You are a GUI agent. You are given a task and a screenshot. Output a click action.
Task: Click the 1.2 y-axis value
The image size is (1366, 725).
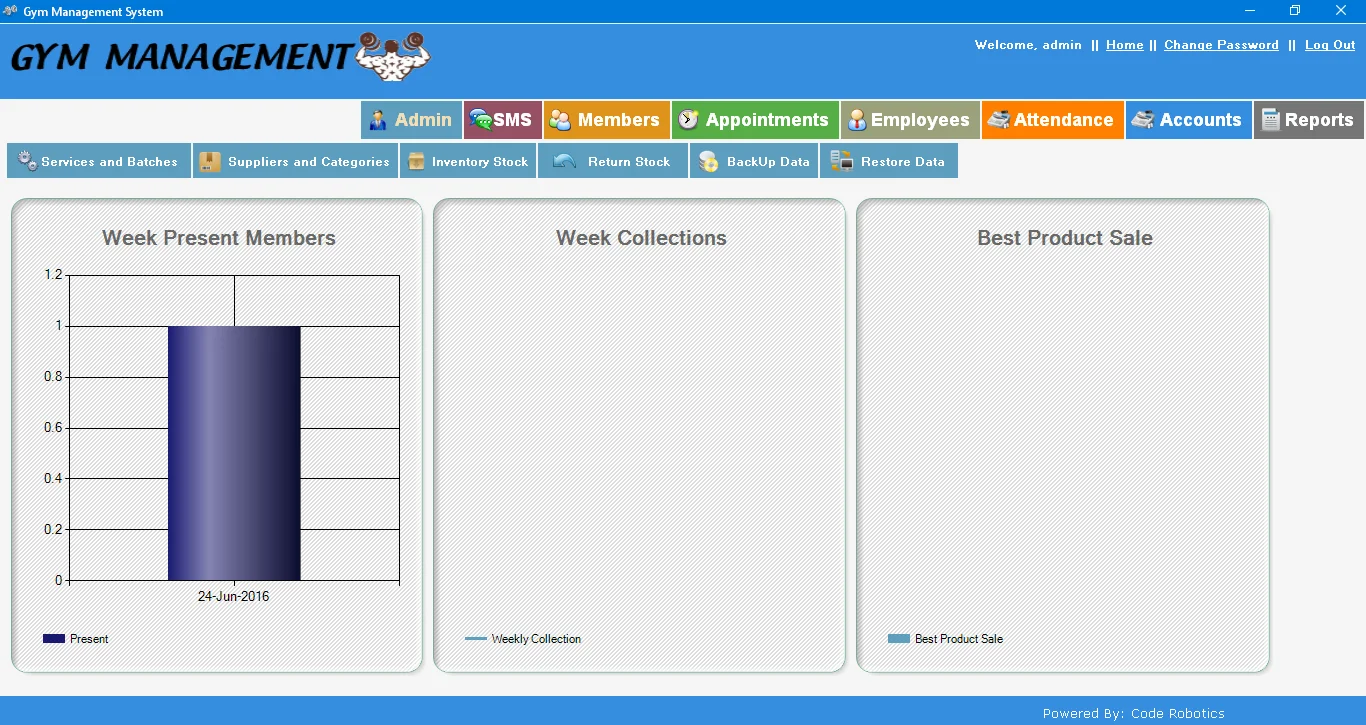[x=53, y=275]
